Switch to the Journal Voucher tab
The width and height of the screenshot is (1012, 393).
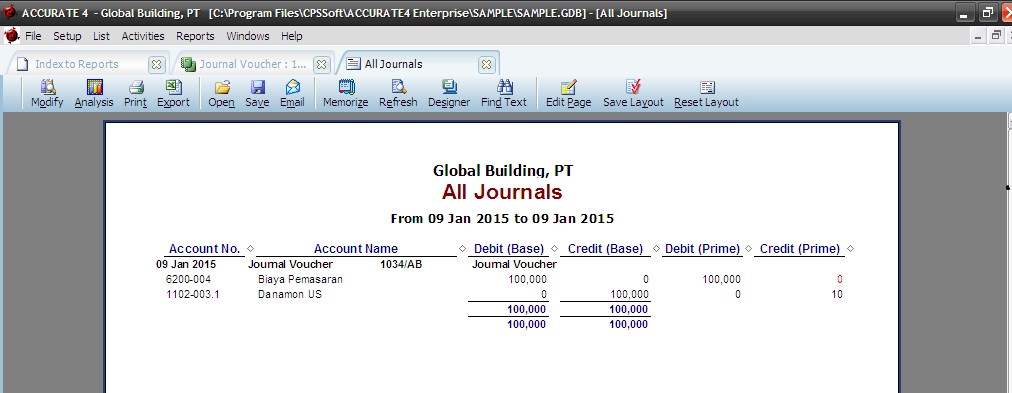coord(252,65)
